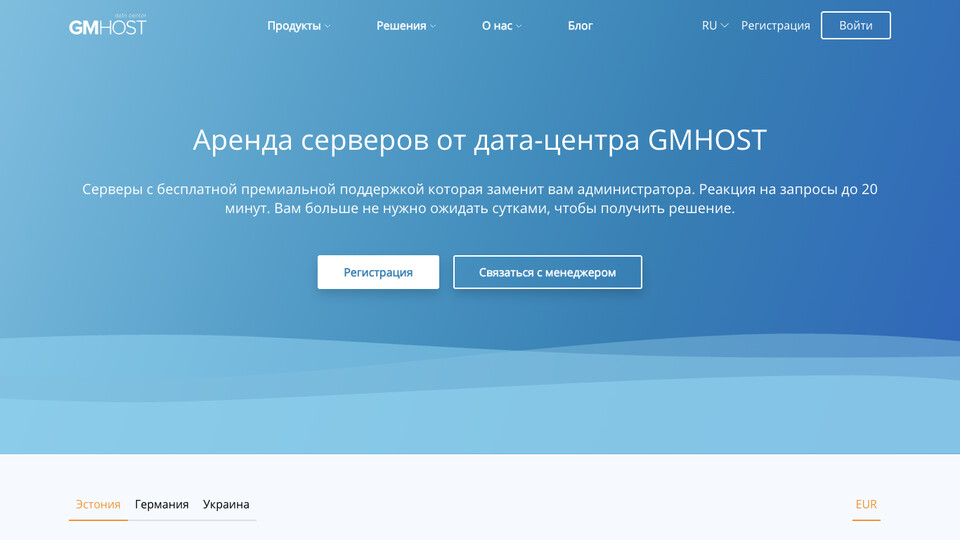Open the О нас dropdown
960x540 pixels.
[501, 26]
